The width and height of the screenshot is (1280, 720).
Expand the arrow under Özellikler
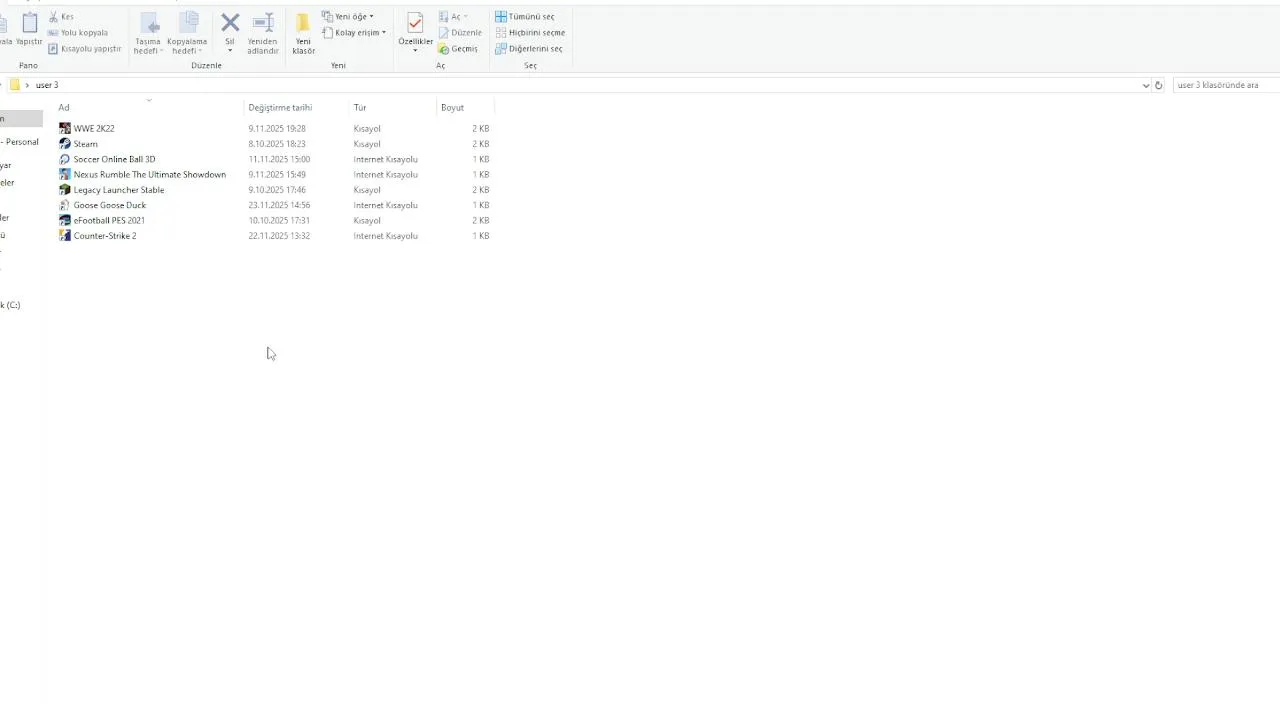415,51
